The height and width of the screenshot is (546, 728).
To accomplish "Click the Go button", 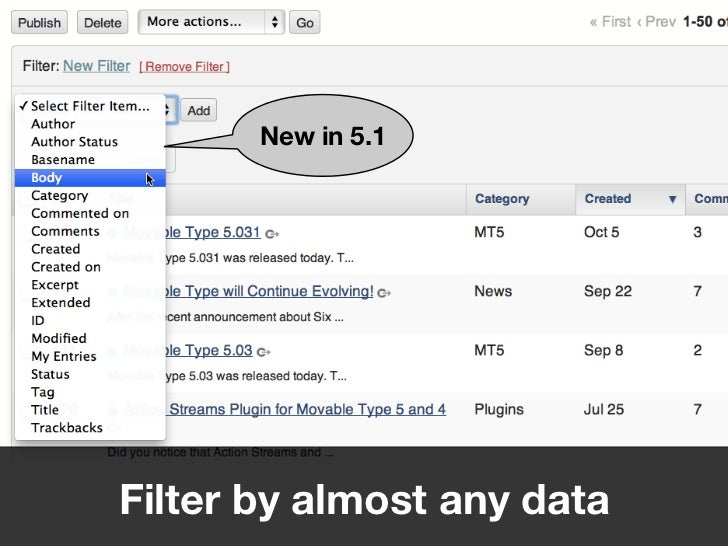I will click(305, 22).
